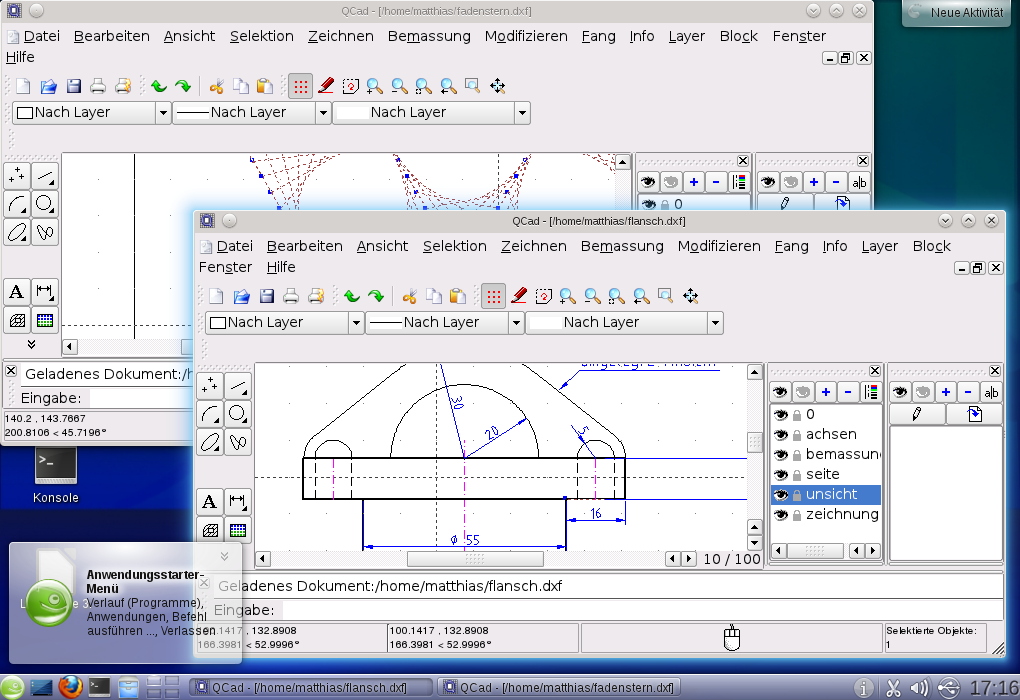The height and width of the screenshot is (700, 1020).
Task: Undo last action in flansch window
Action: pyautogui.click(x=352, y=297)
